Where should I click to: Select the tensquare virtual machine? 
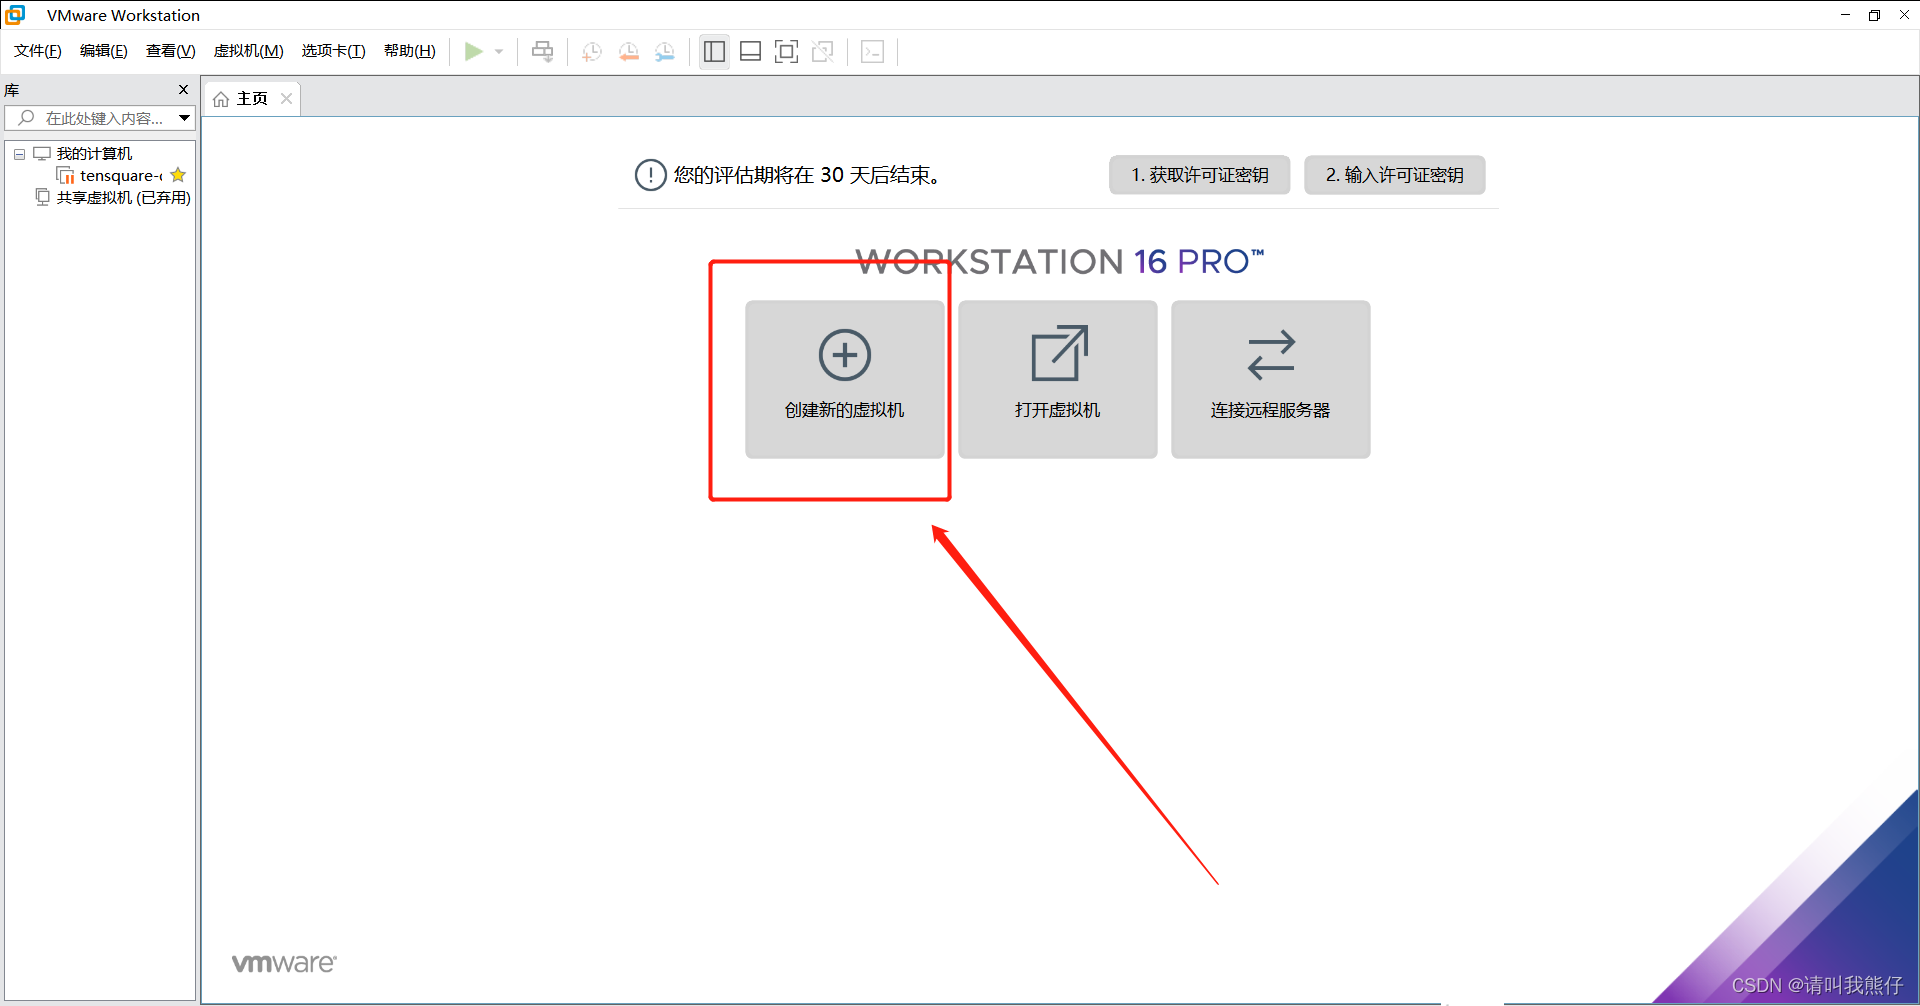pos(115,175)
